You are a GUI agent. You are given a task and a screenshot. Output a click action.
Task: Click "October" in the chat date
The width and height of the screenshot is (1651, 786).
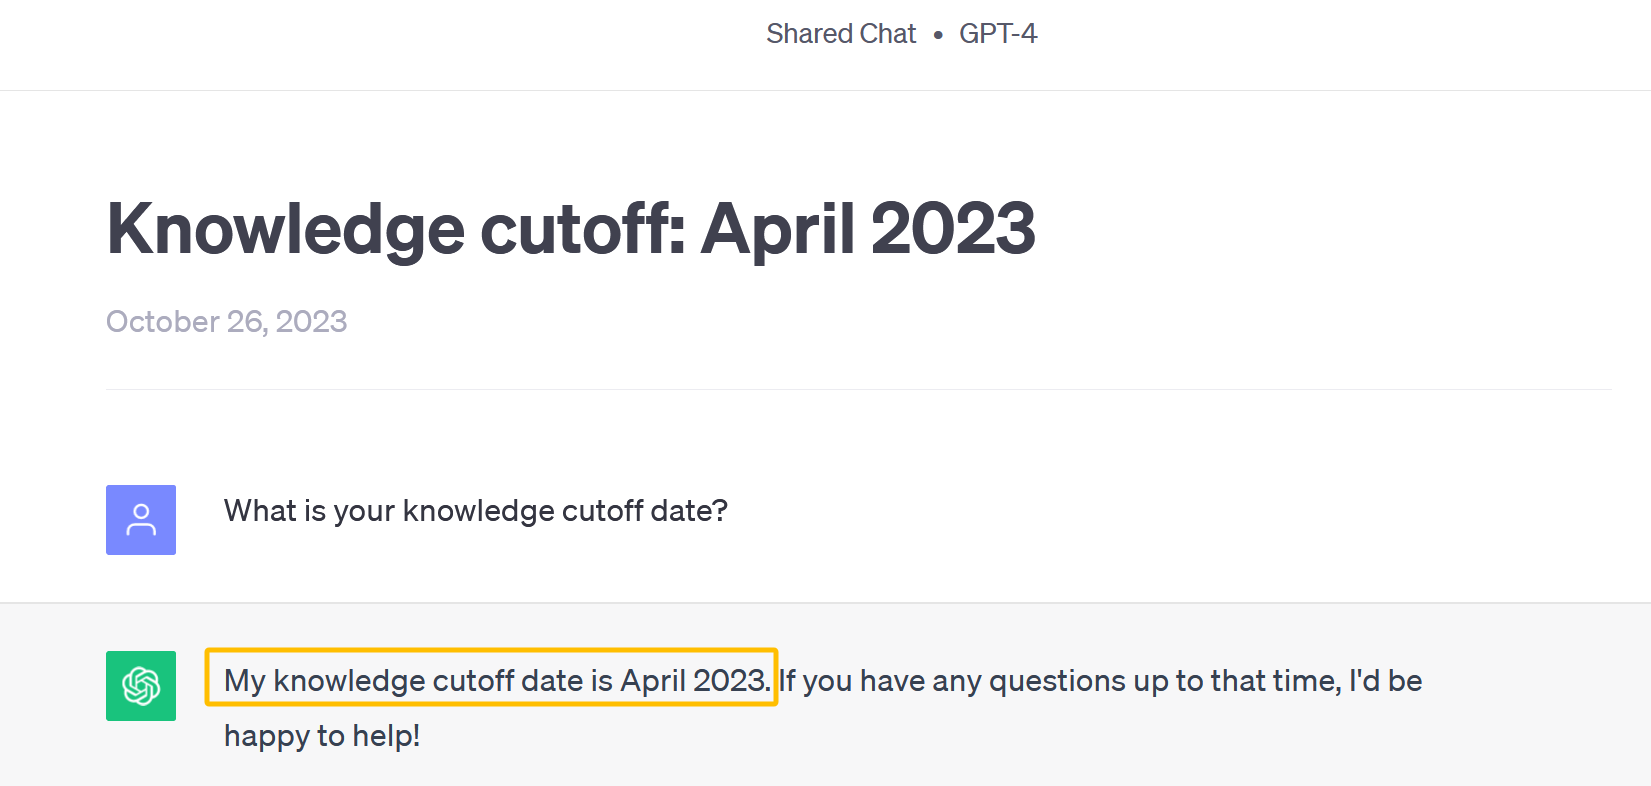coord(163,322)
